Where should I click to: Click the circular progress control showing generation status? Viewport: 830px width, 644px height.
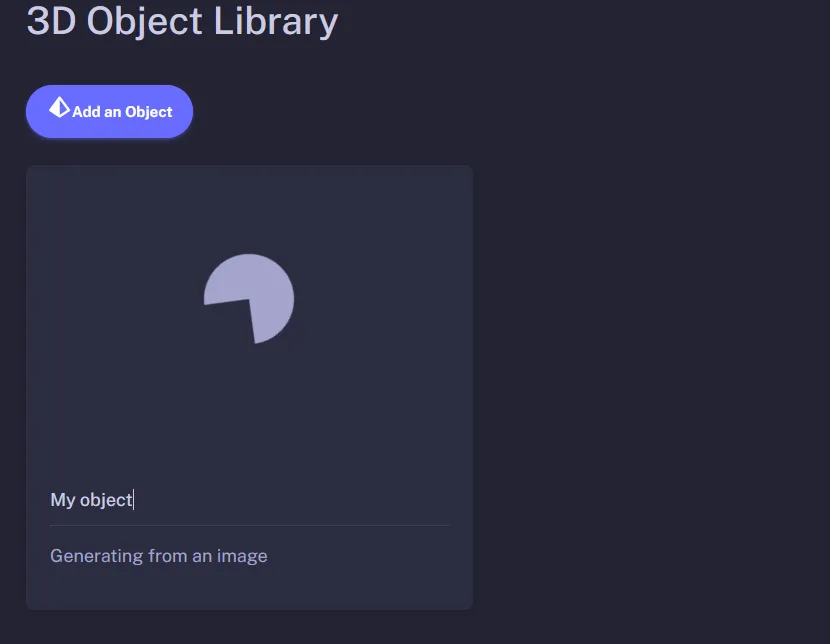[249, 298]
